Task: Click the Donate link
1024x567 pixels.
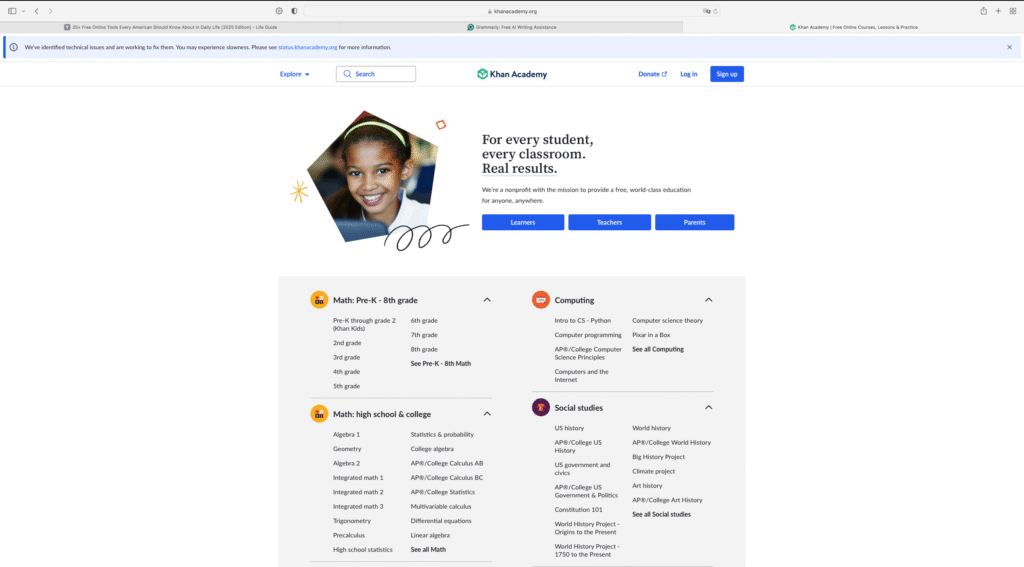Action: tap(652, 74)
